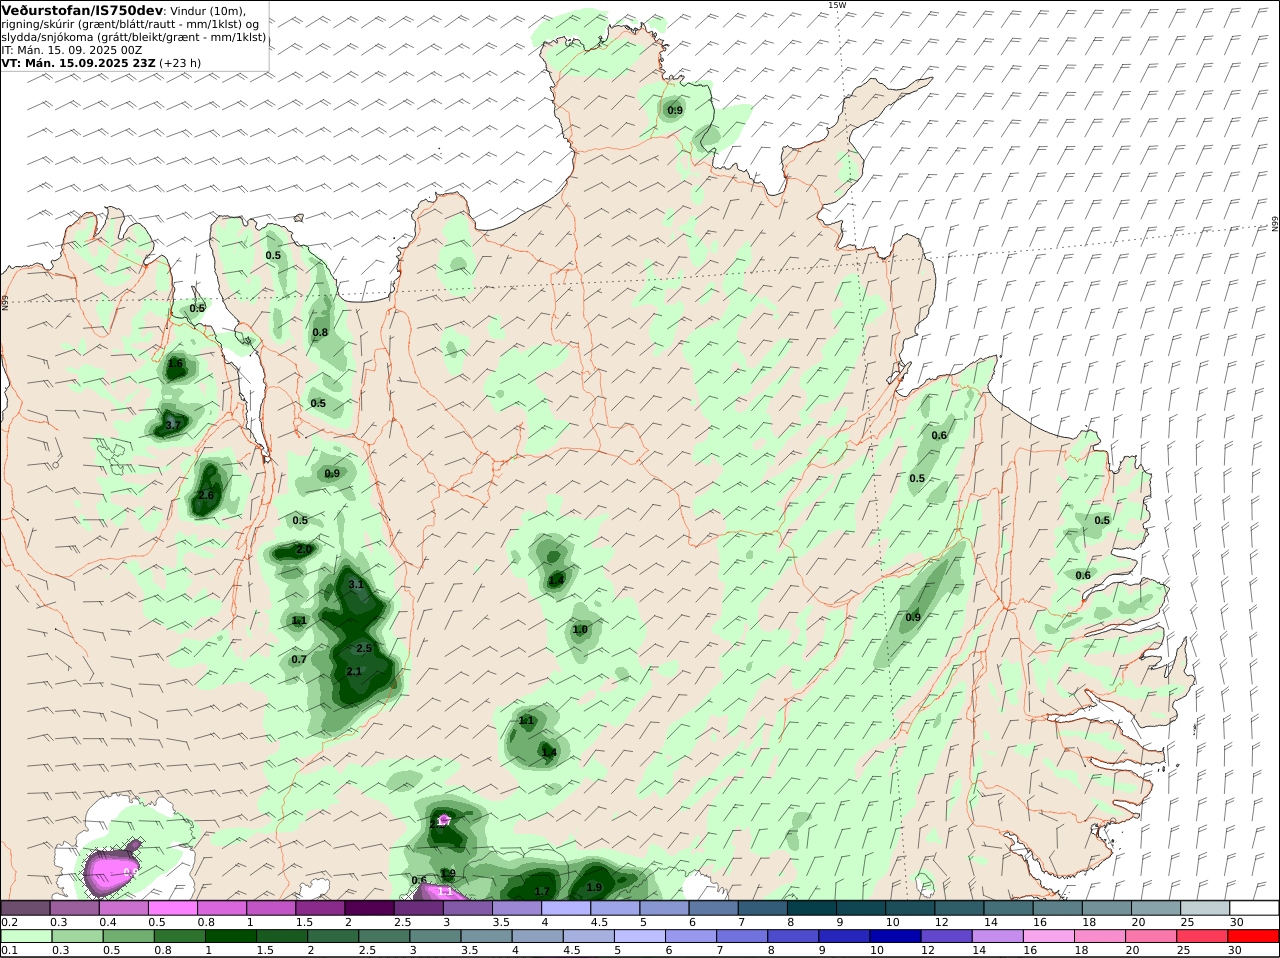Image resolution: width=1280 pixels, height=958 pixels.
Task: Click the 3.1 precipitation value on the map
Action: [x=356, y=584]
